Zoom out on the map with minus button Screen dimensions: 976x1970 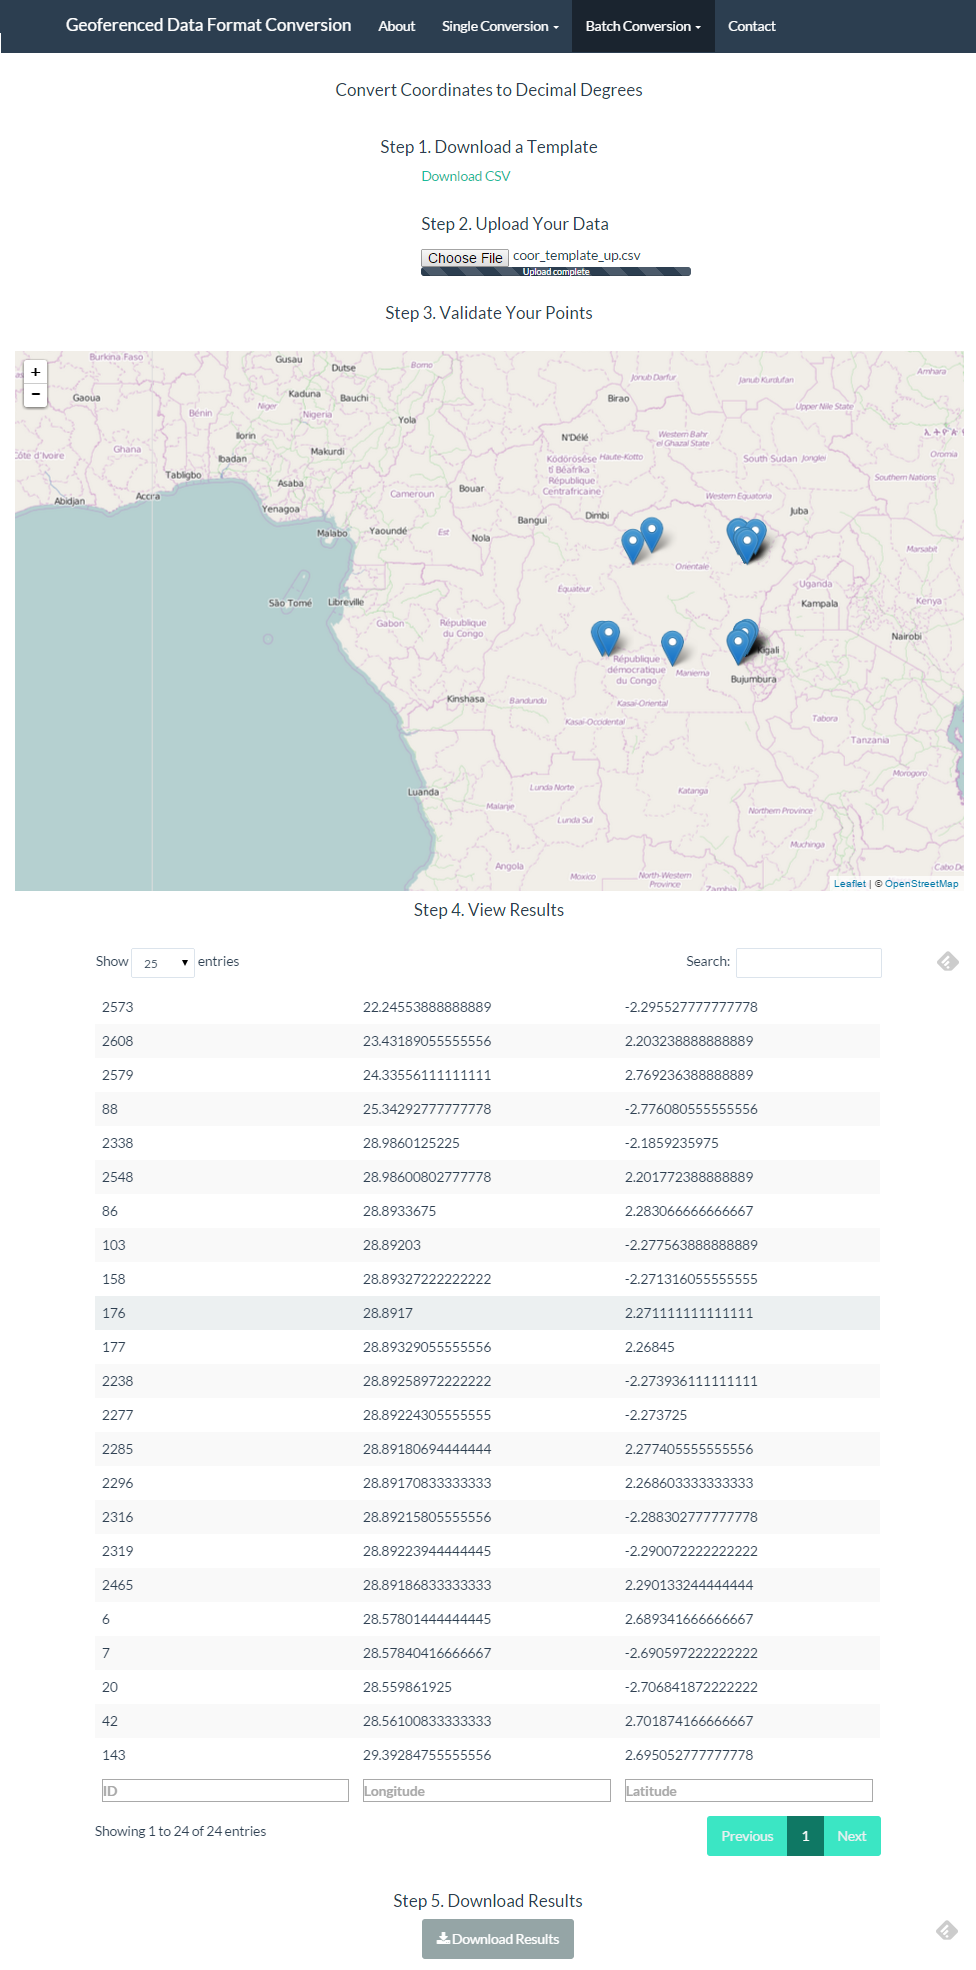(36, 395)
